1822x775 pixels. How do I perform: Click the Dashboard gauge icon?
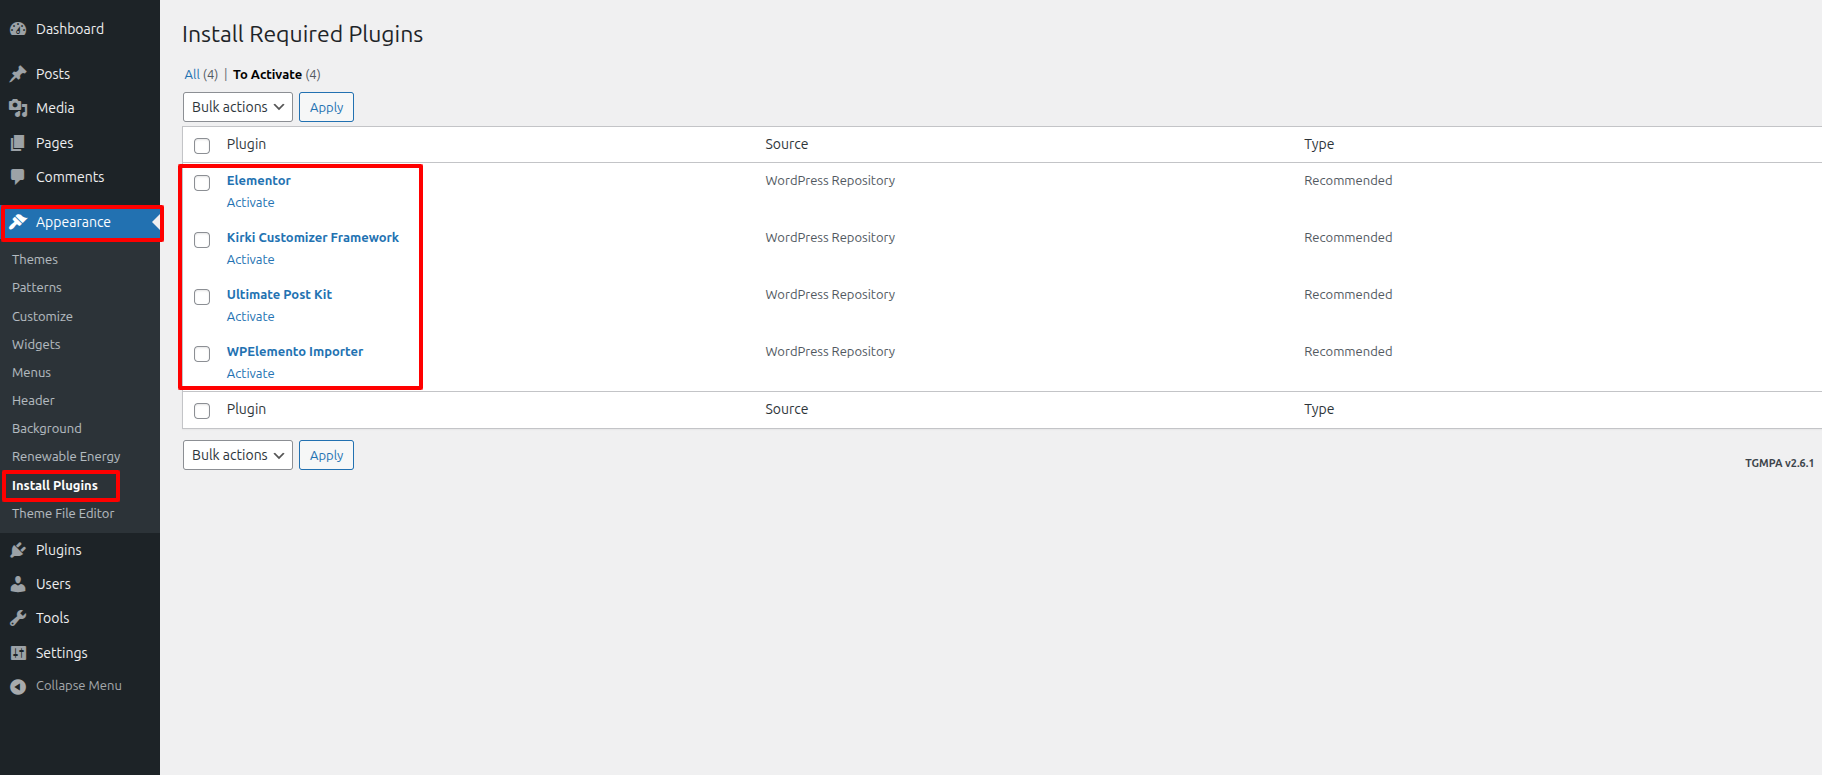coord(18,29)
